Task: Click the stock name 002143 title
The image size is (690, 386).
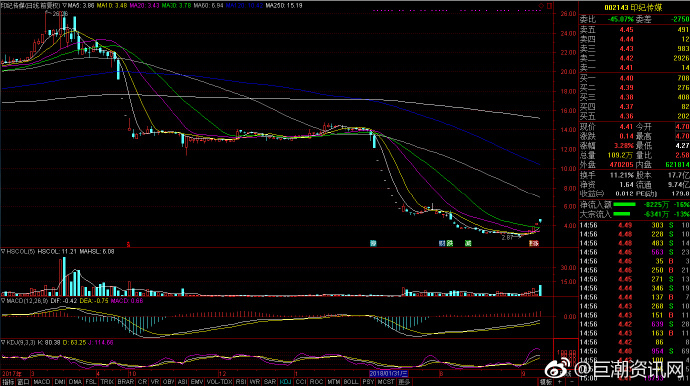Action: 633,7
